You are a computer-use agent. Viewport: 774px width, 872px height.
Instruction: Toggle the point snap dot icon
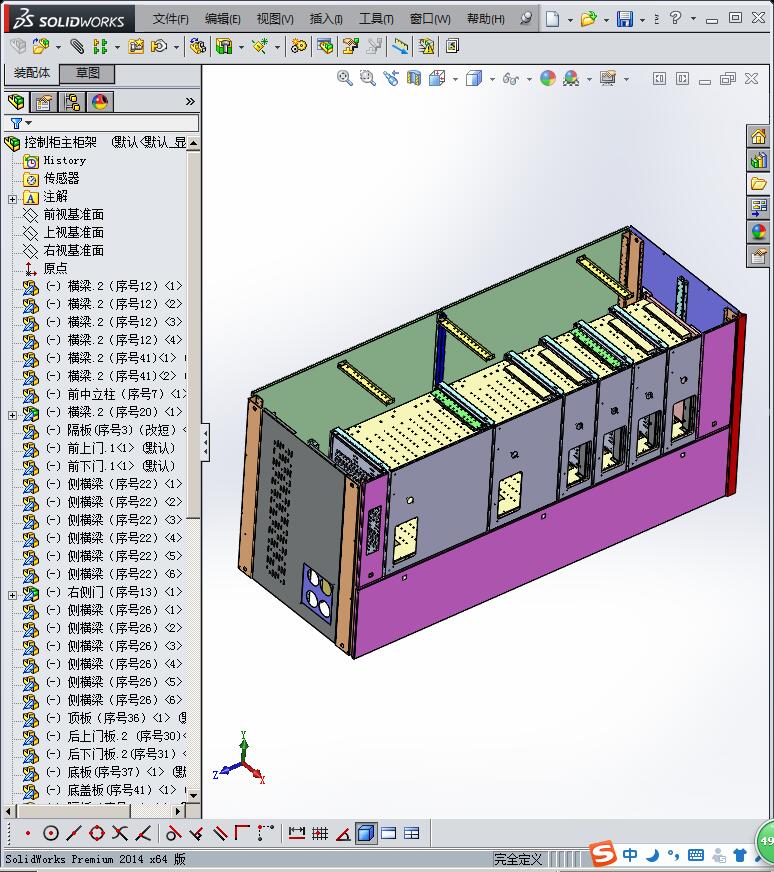click(x=28, y=833)
